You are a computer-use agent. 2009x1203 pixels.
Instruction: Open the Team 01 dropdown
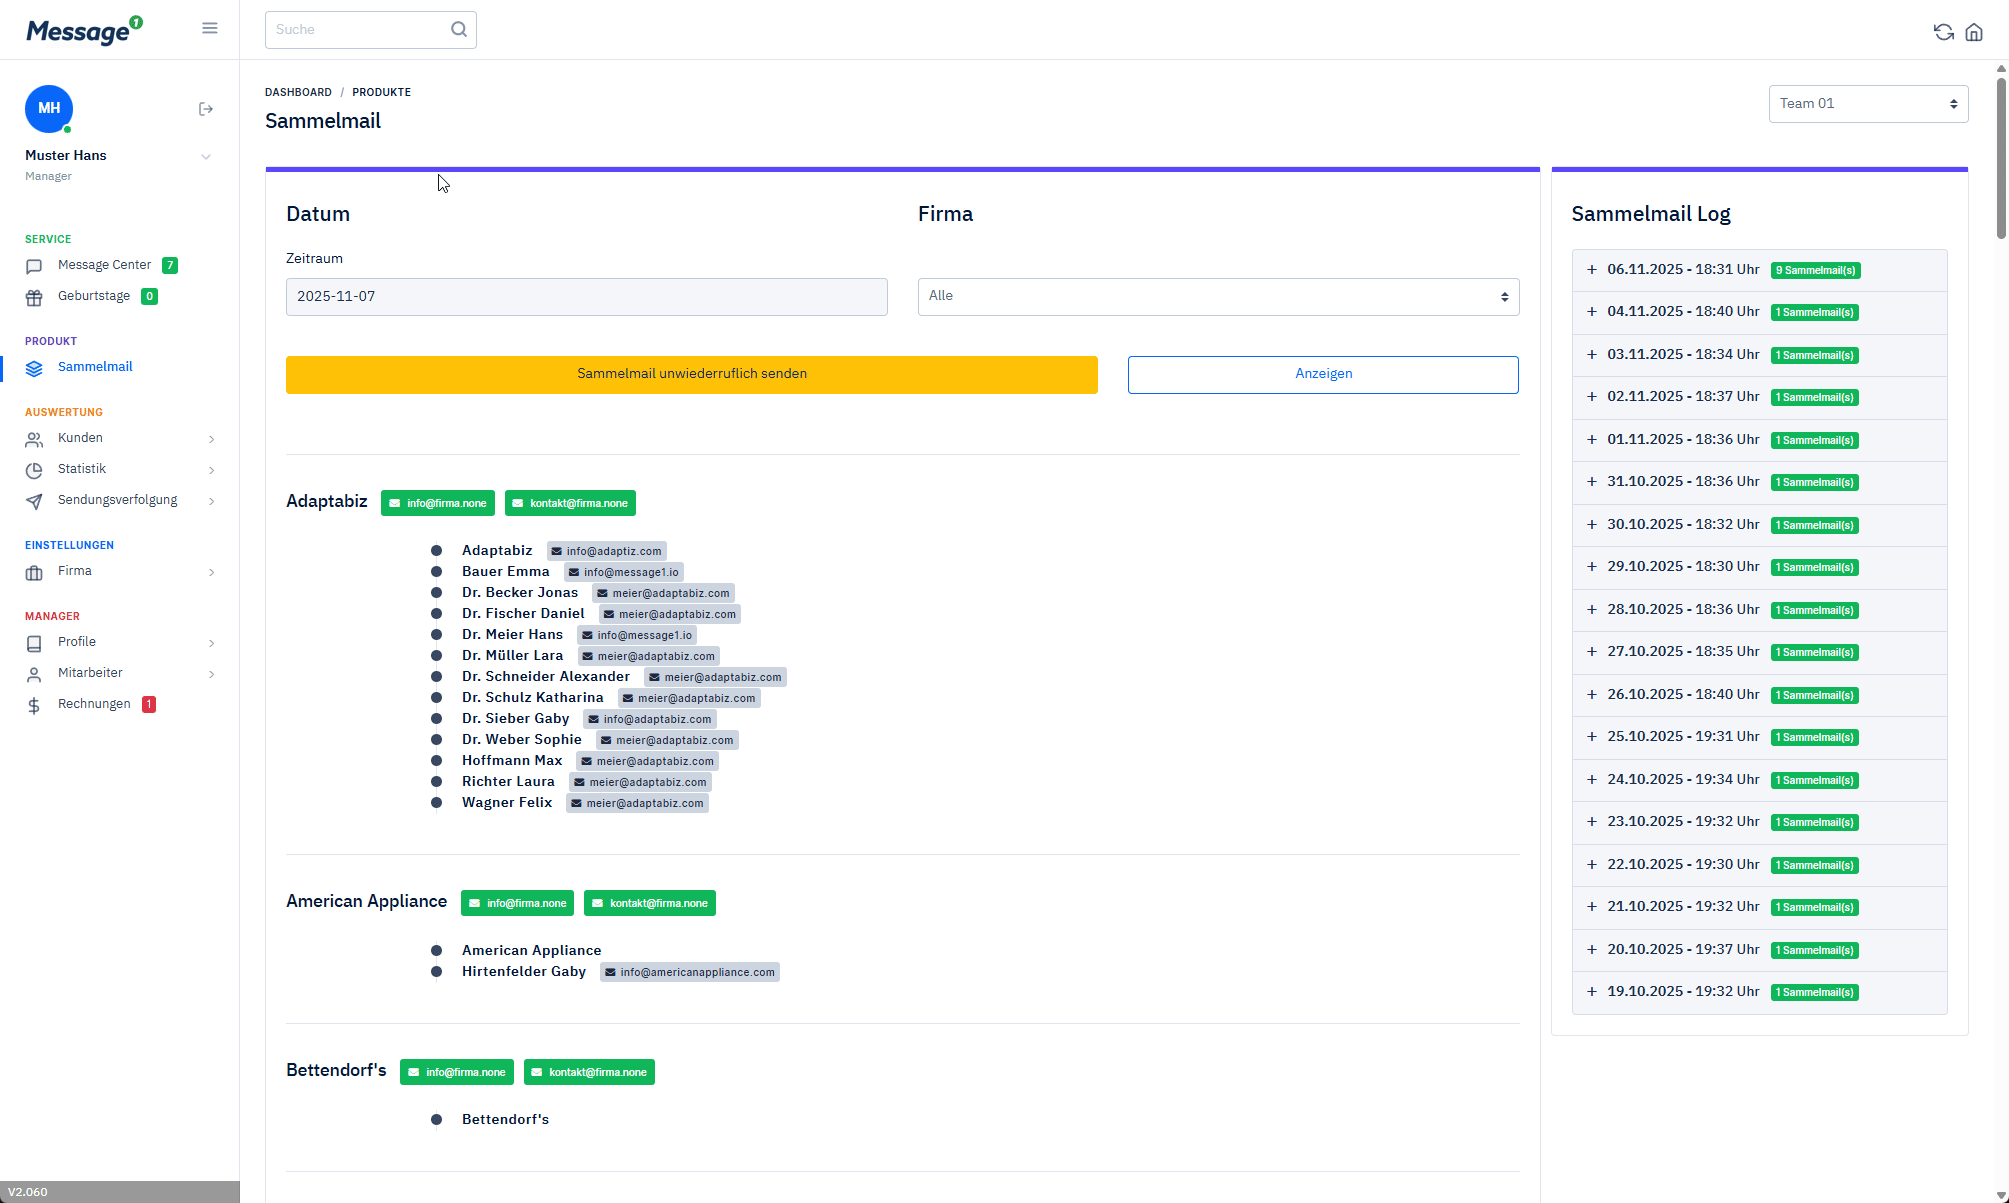[x=1867, y=104]
